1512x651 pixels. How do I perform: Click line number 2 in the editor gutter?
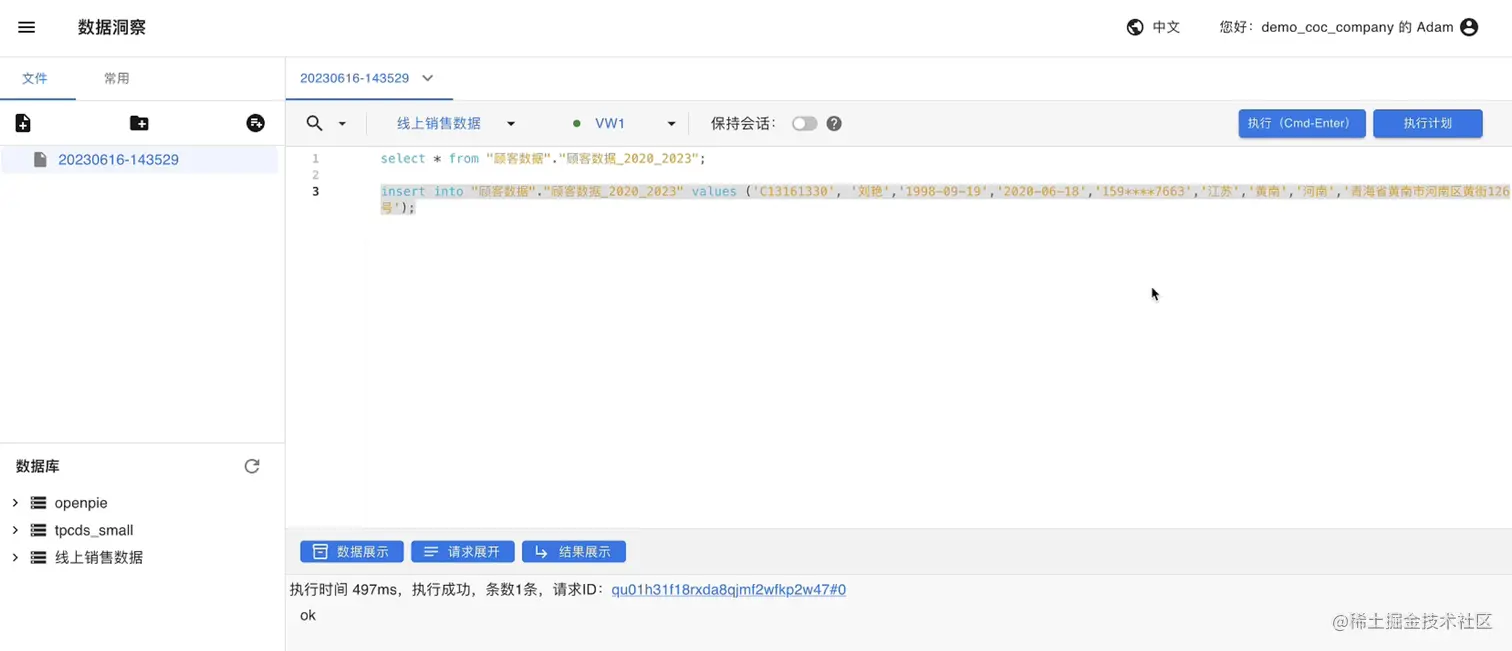click(315, 175)
